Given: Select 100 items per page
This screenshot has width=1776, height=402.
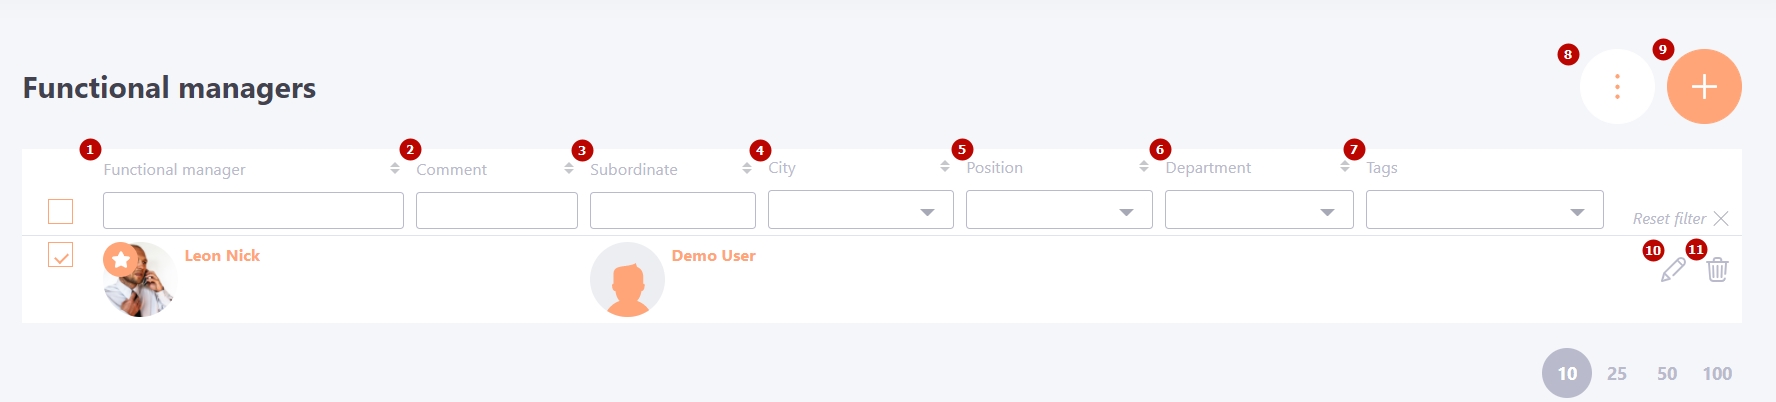Looking at the screenshot, I should (x=1717, y=373).
